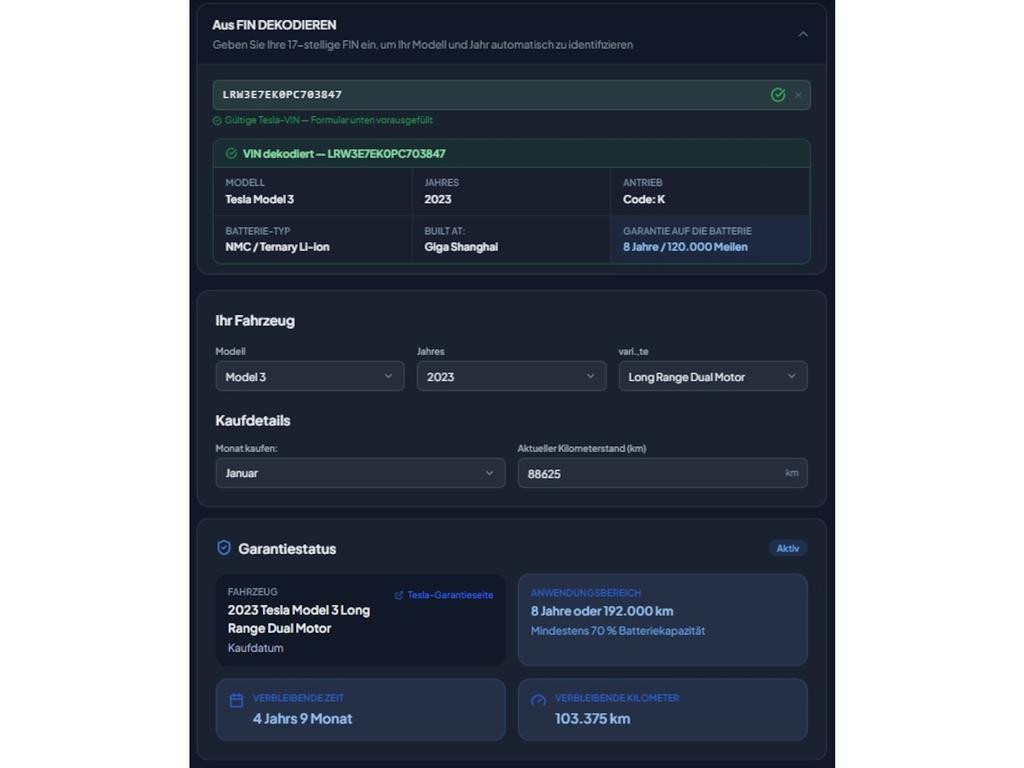Clear the VIN with the X icon
Screen dimensions: 1024x768
coord(798,95)
